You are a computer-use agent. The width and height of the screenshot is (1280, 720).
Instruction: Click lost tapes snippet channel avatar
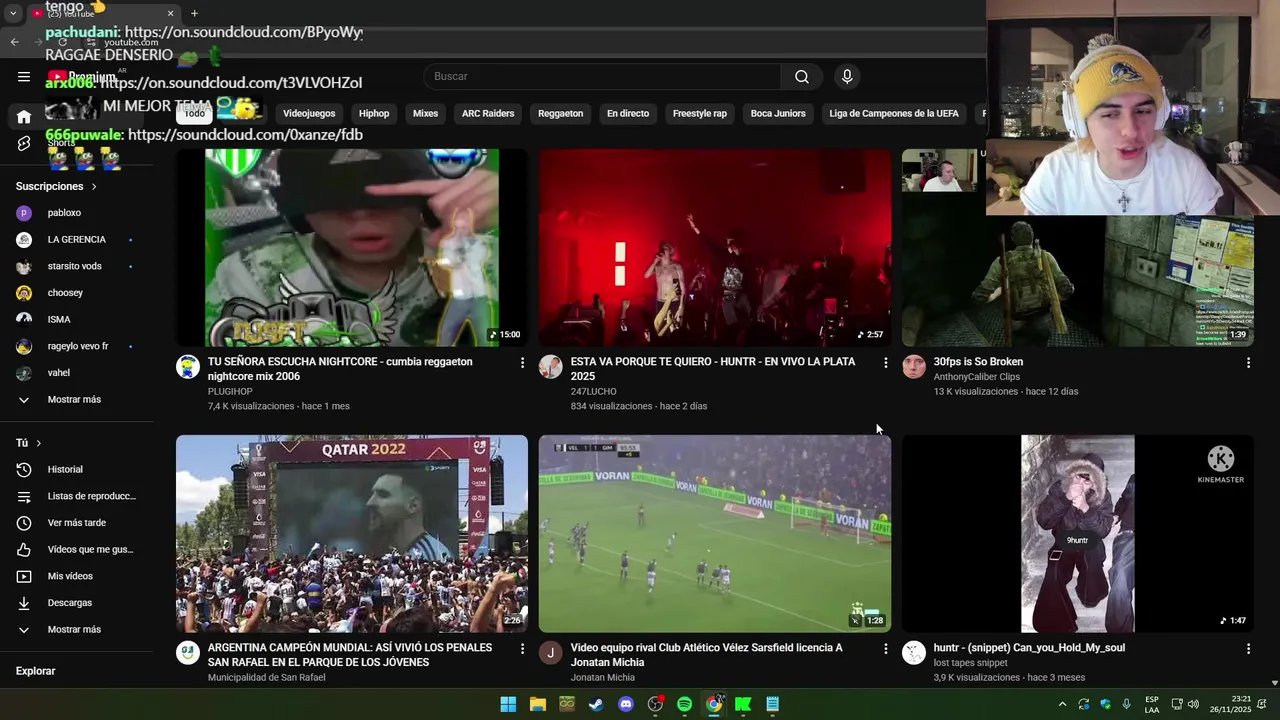point(914,653)
